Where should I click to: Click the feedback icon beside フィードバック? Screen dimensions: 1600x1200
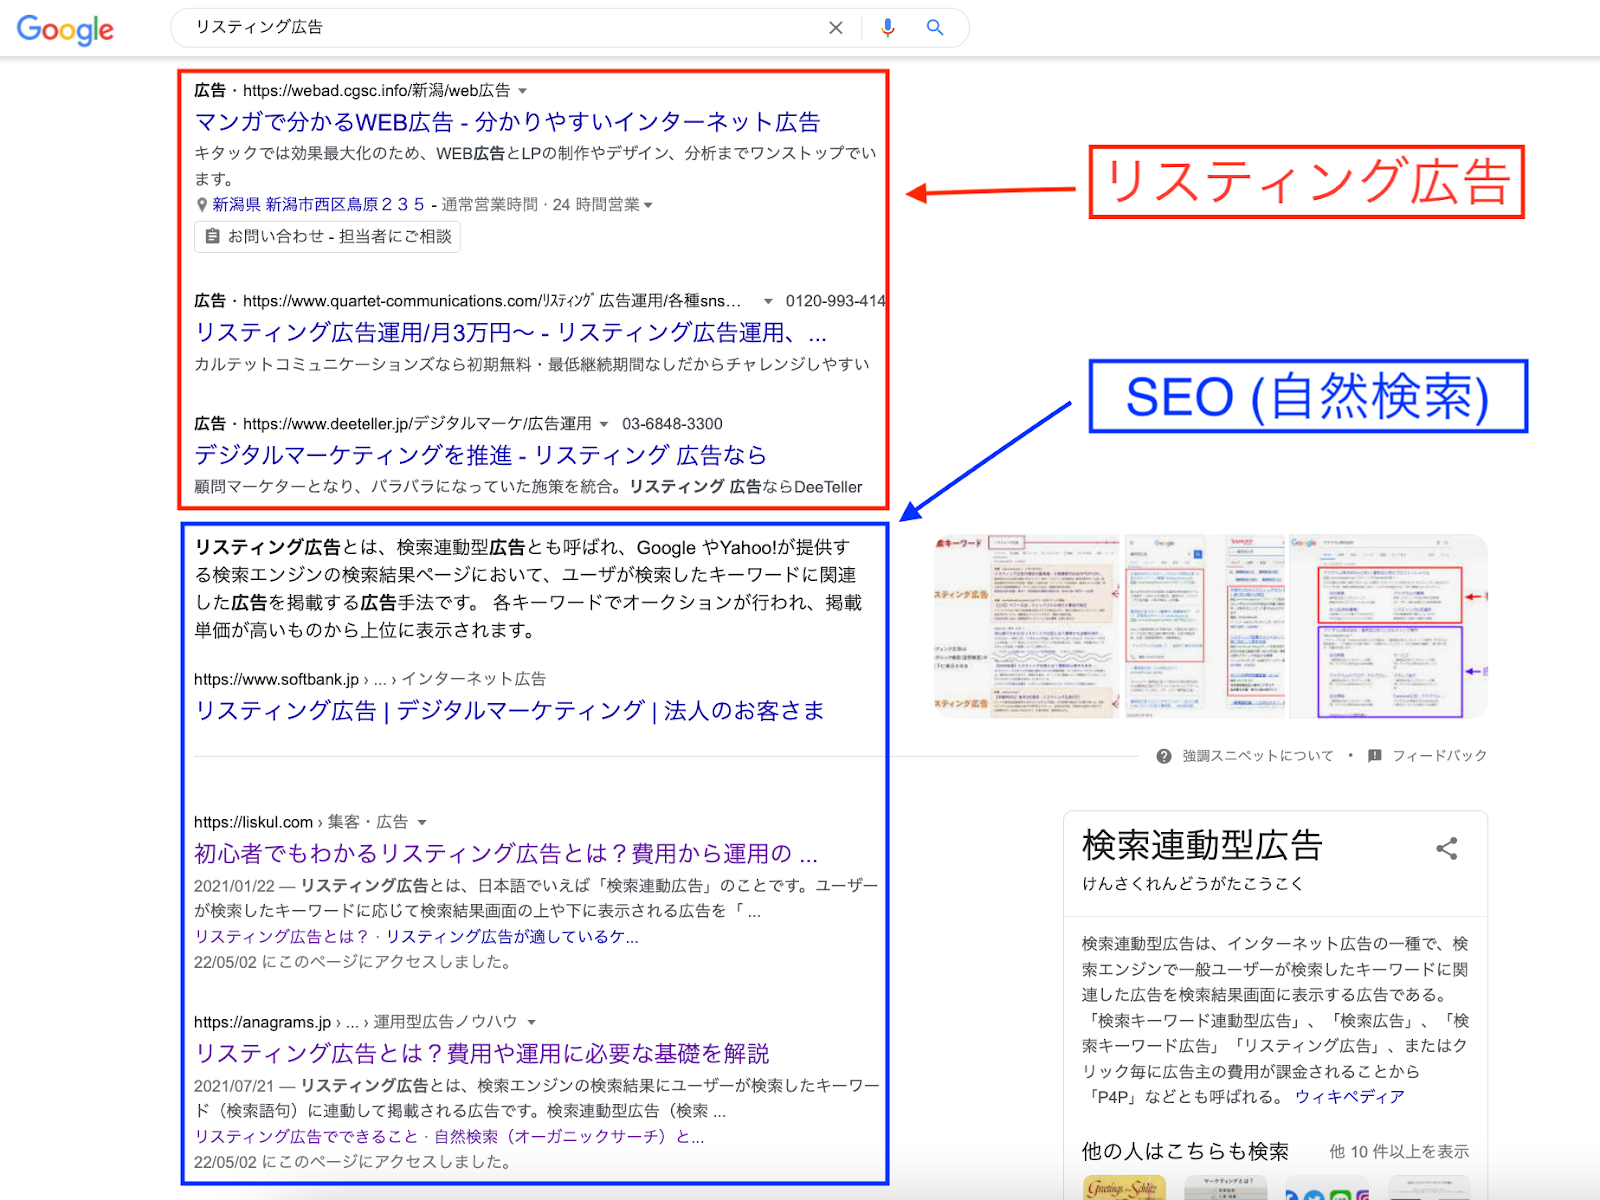[1375, 756]
